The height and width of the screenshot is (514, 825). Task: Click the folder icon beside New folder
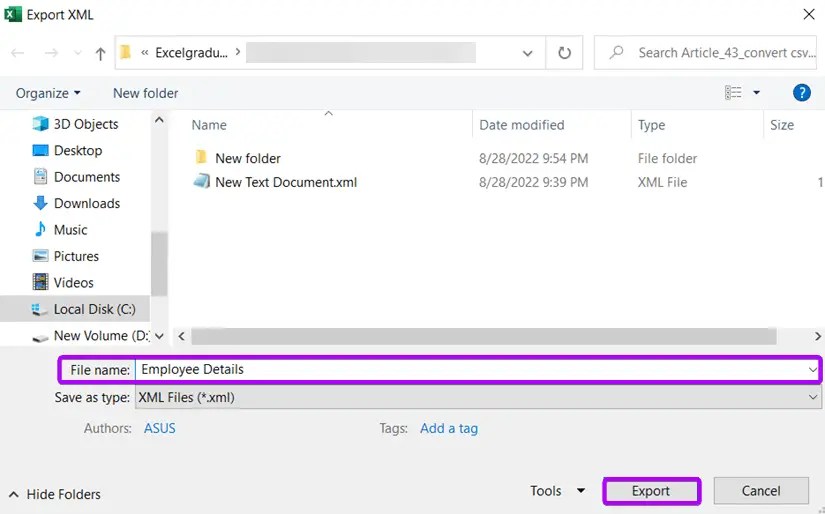click(200, 157)
